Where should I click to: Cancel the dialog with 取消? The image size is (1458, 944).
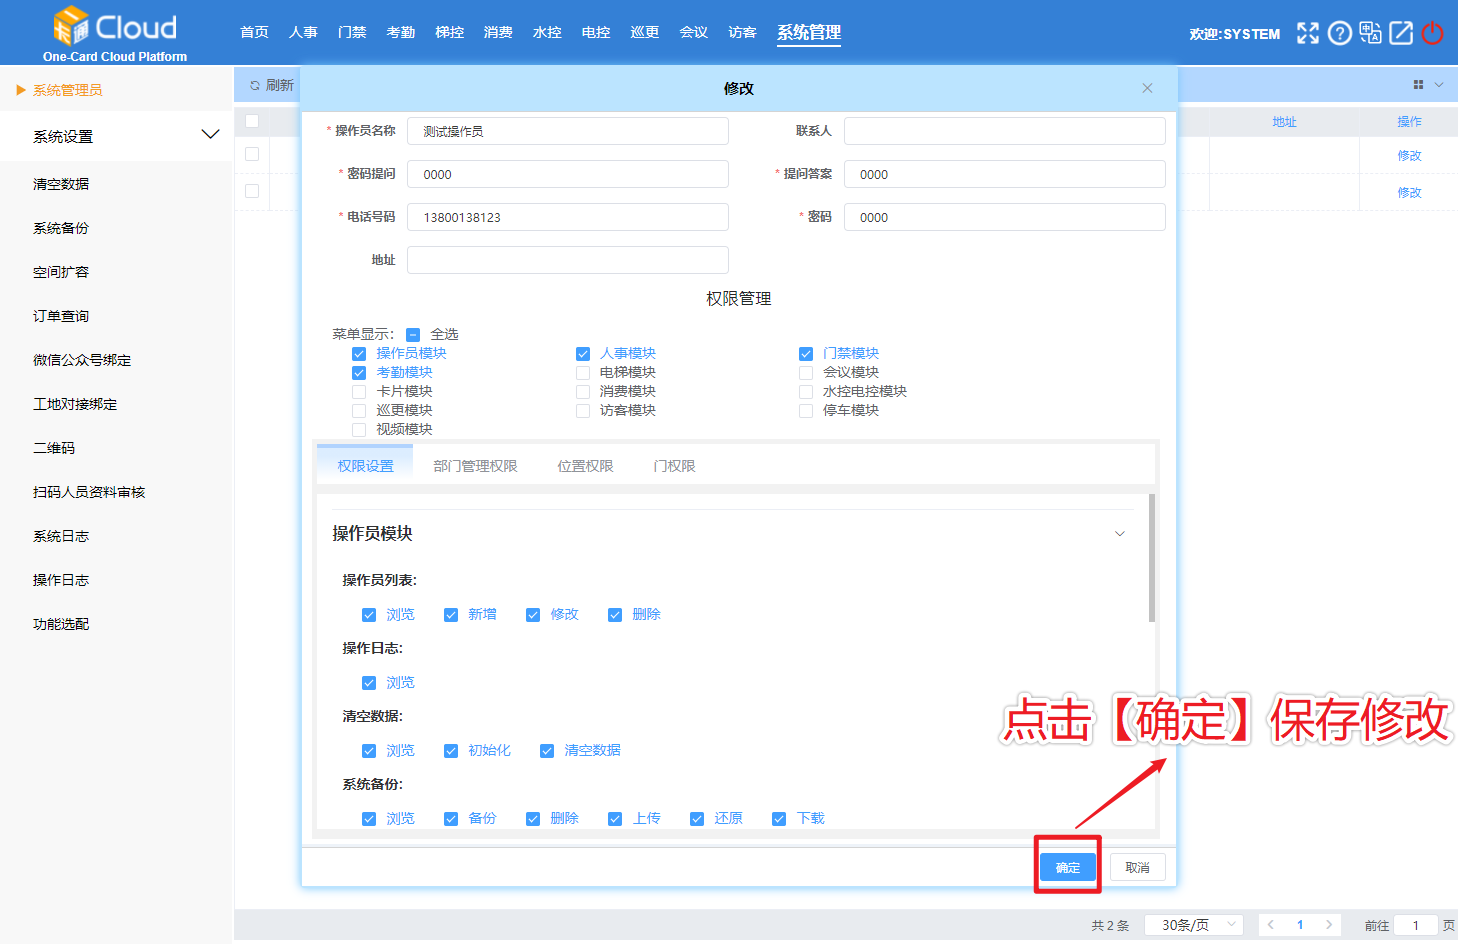point(1137,867)
